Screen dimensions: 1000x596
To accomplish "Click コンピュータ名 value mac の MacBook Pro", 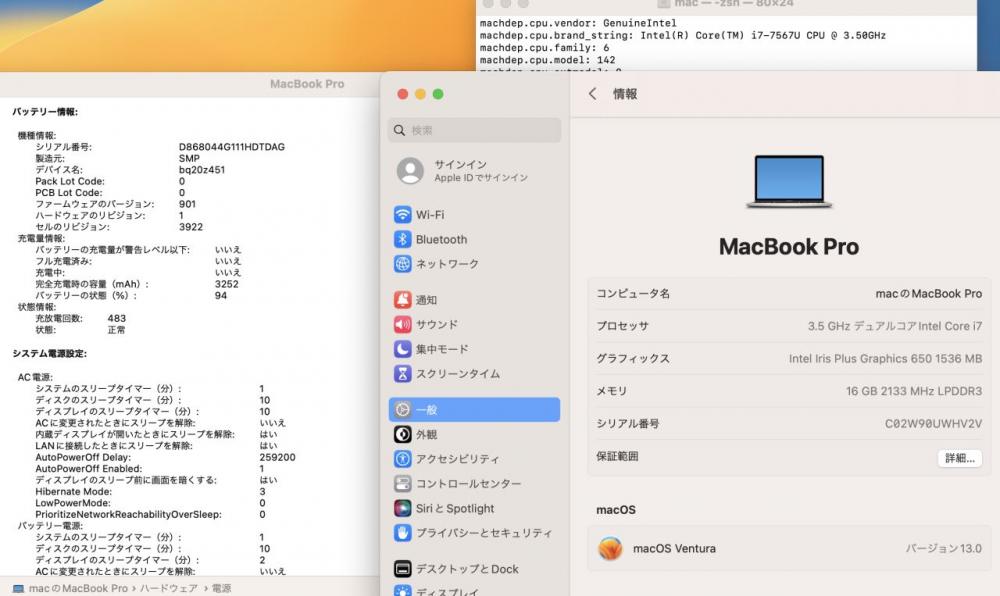I will (929, 294).
